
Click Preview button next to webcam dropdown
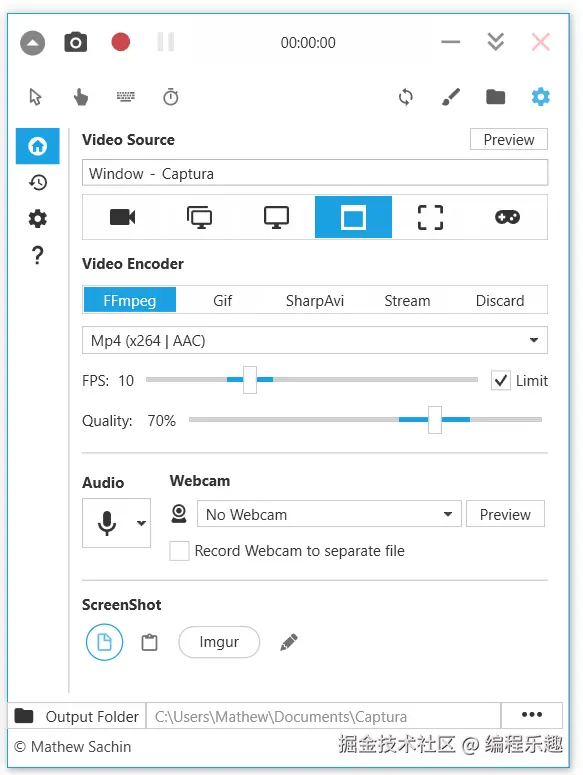click(505, 514)
